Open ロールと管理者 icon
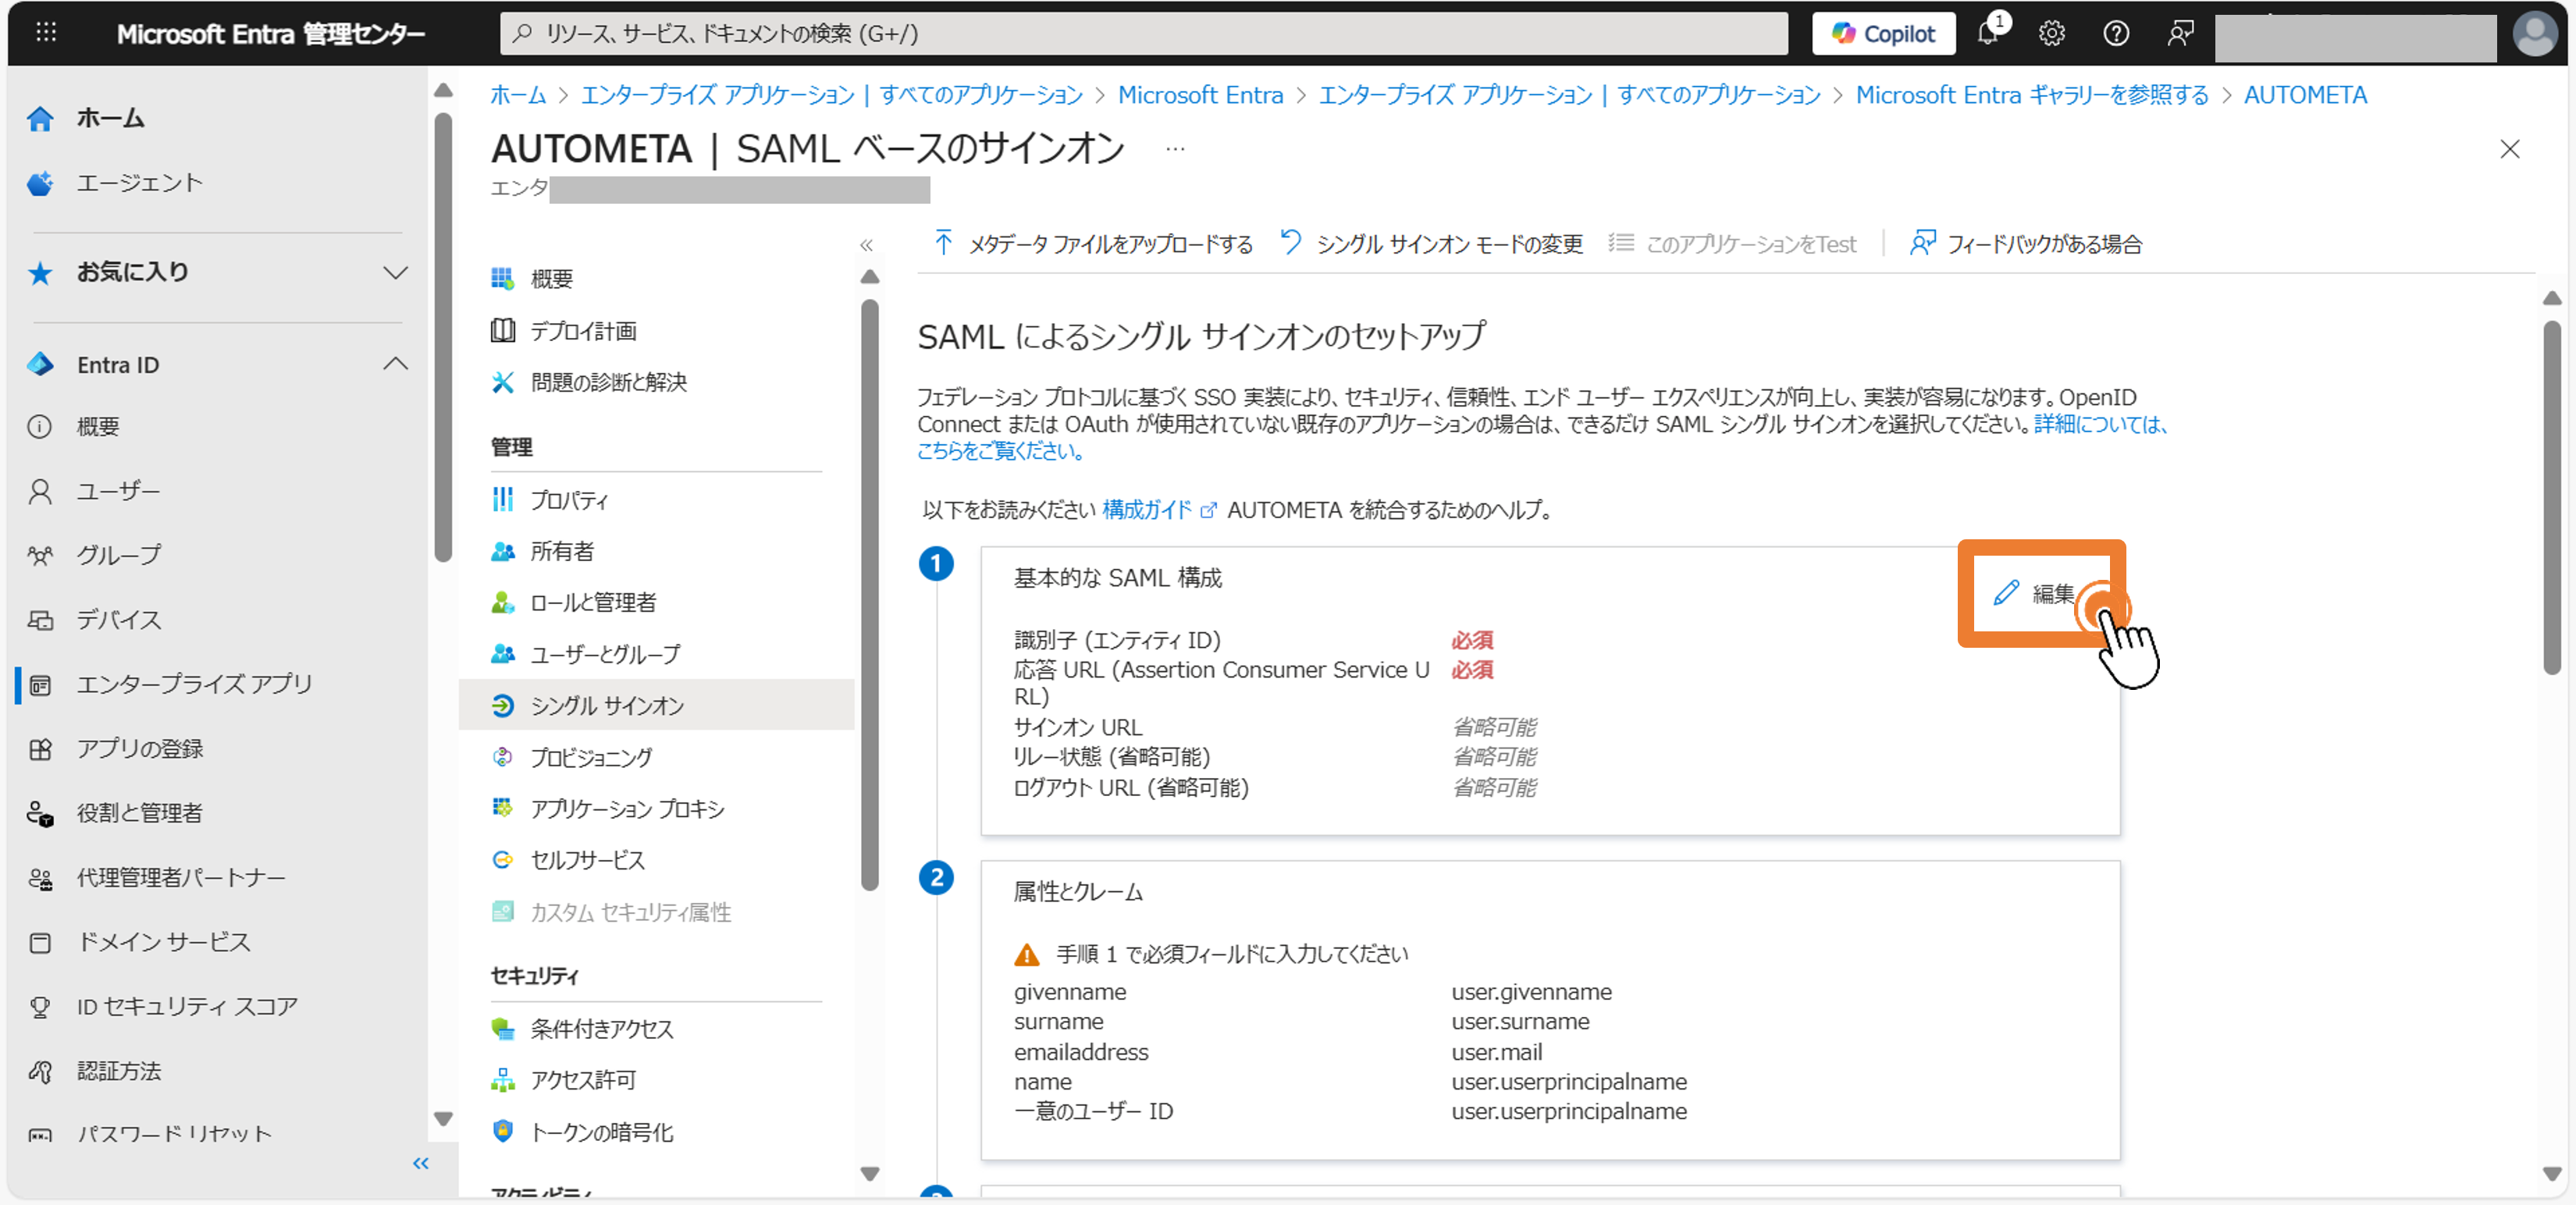 coord(503,602)
